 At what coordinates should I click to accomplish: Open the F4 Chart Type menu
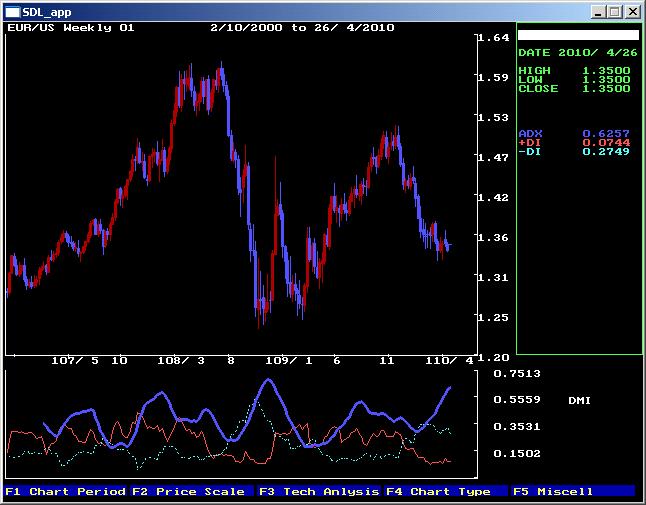pos(445,491)
